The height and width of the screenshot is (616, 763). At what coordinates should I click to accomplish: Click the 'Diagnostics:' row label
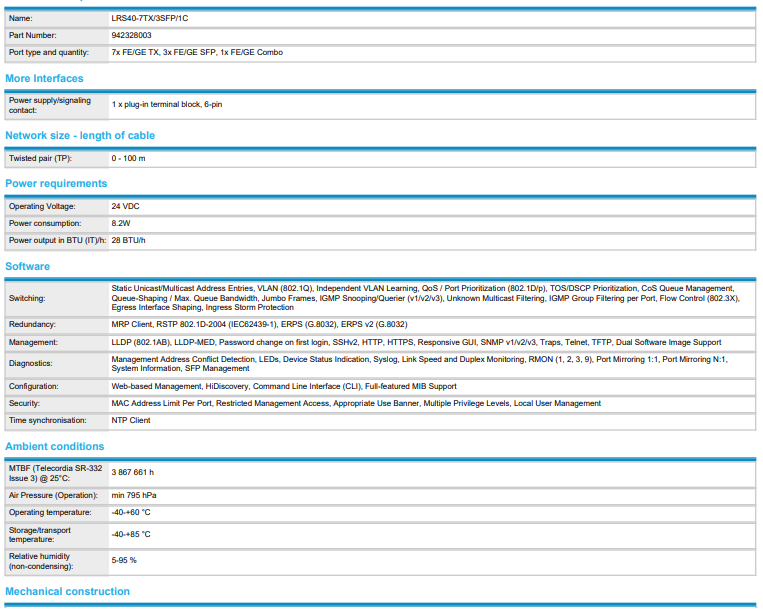(31, 363)
